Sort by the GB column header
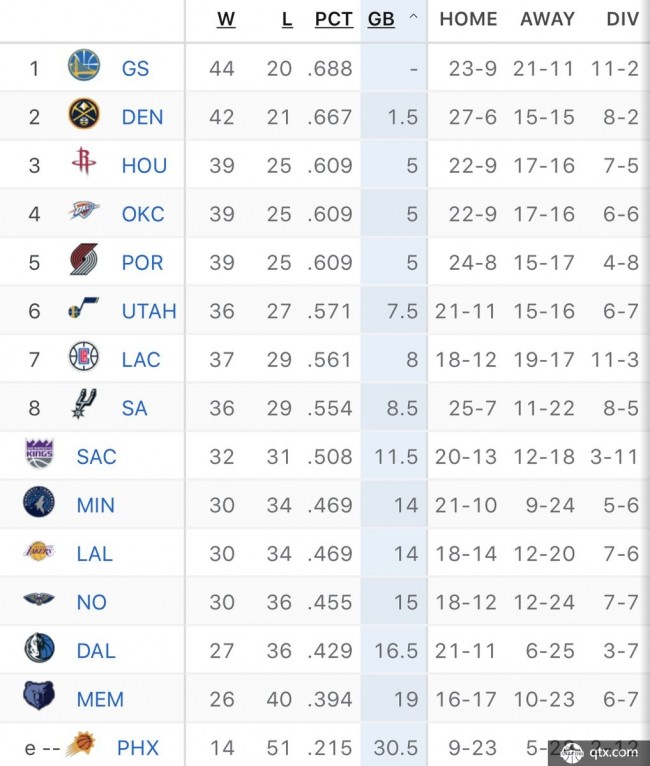 [x=381, y=20]
